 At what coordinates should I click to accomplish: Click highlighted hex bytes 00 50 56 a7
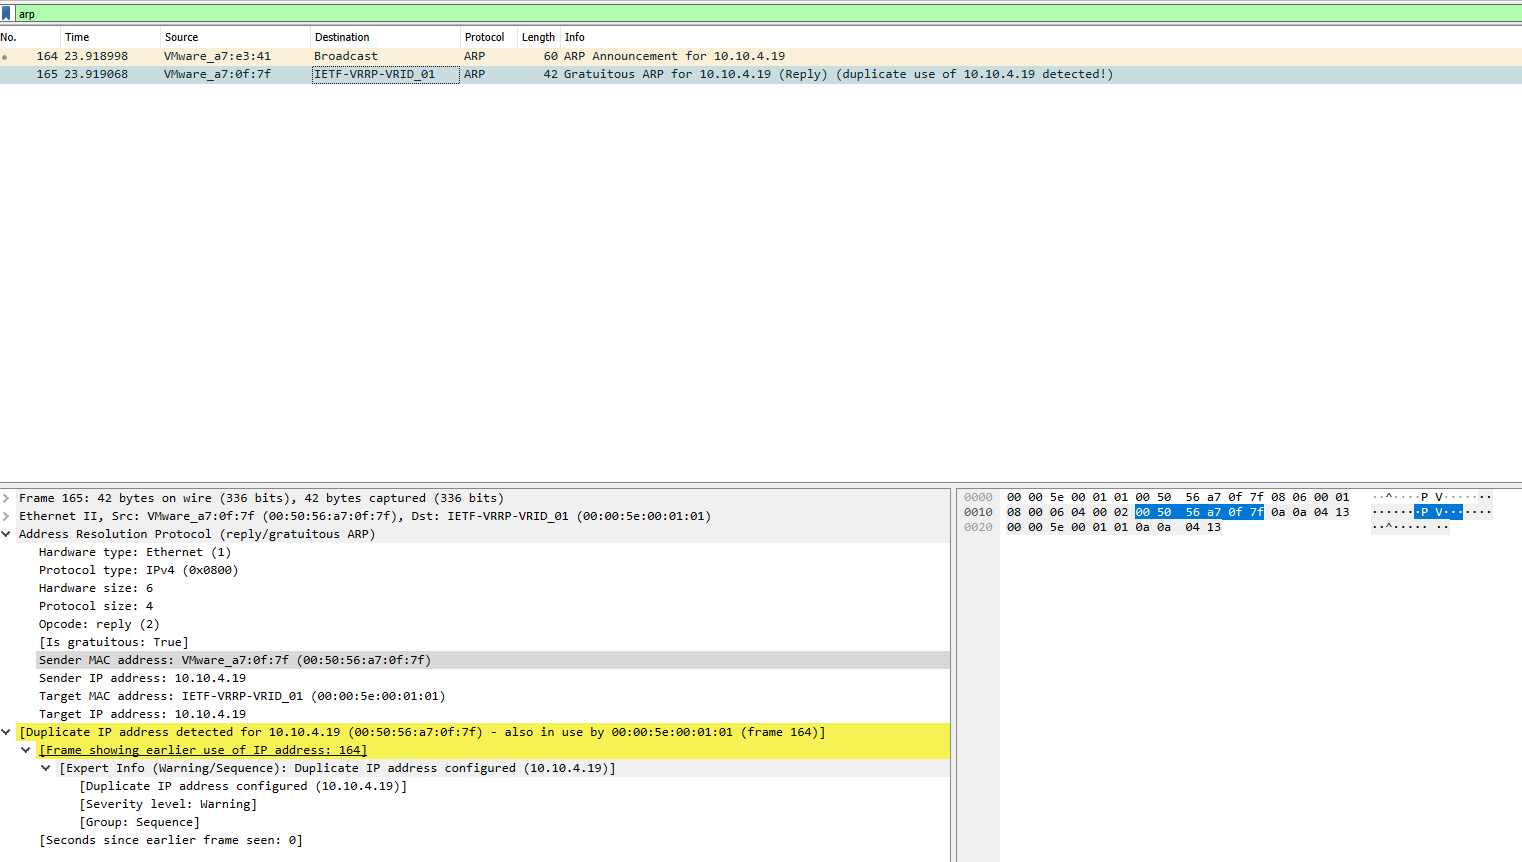1198,512
